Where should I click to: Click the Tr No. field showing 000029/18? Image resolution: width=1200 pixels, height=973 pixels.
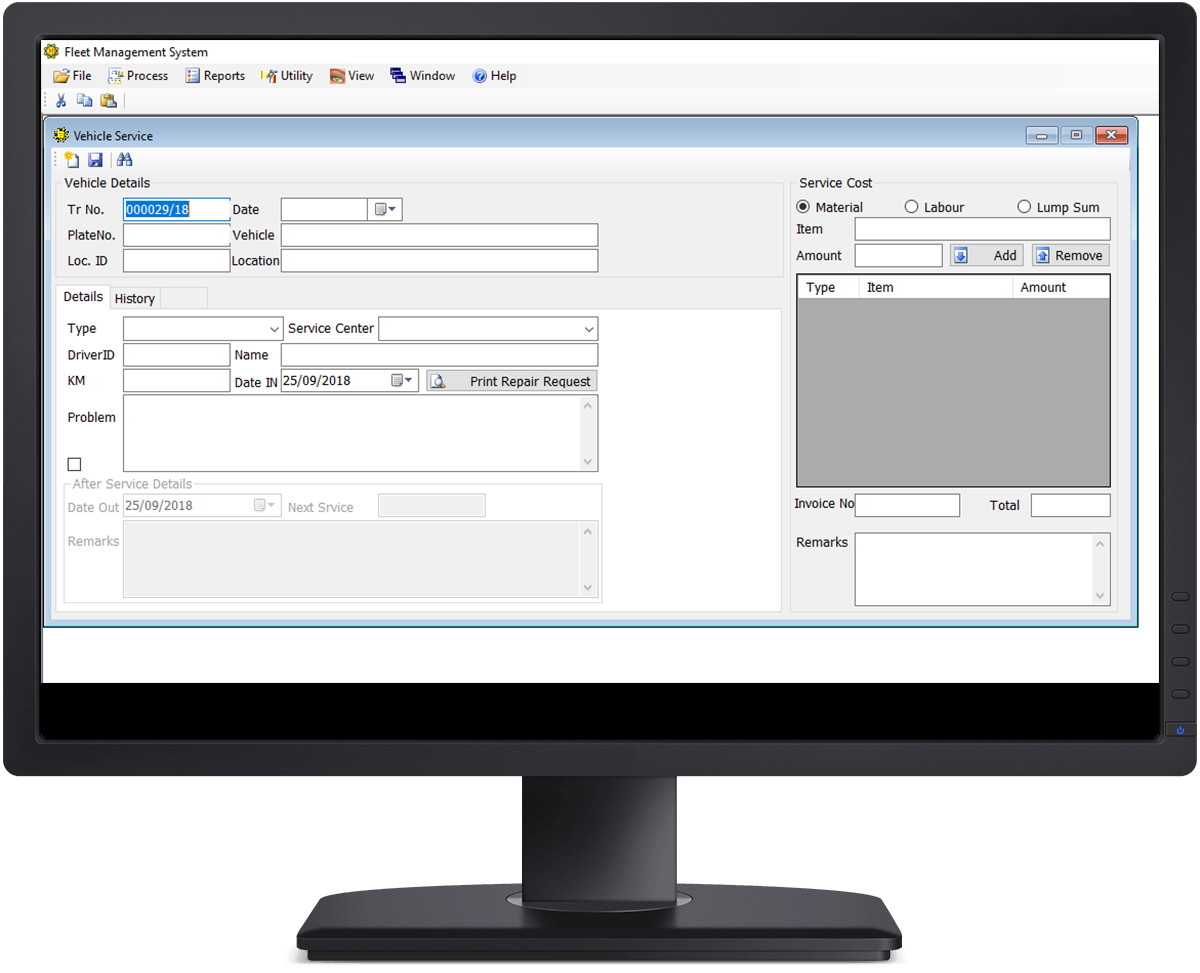pyautogui.click(x=177, y=210)
